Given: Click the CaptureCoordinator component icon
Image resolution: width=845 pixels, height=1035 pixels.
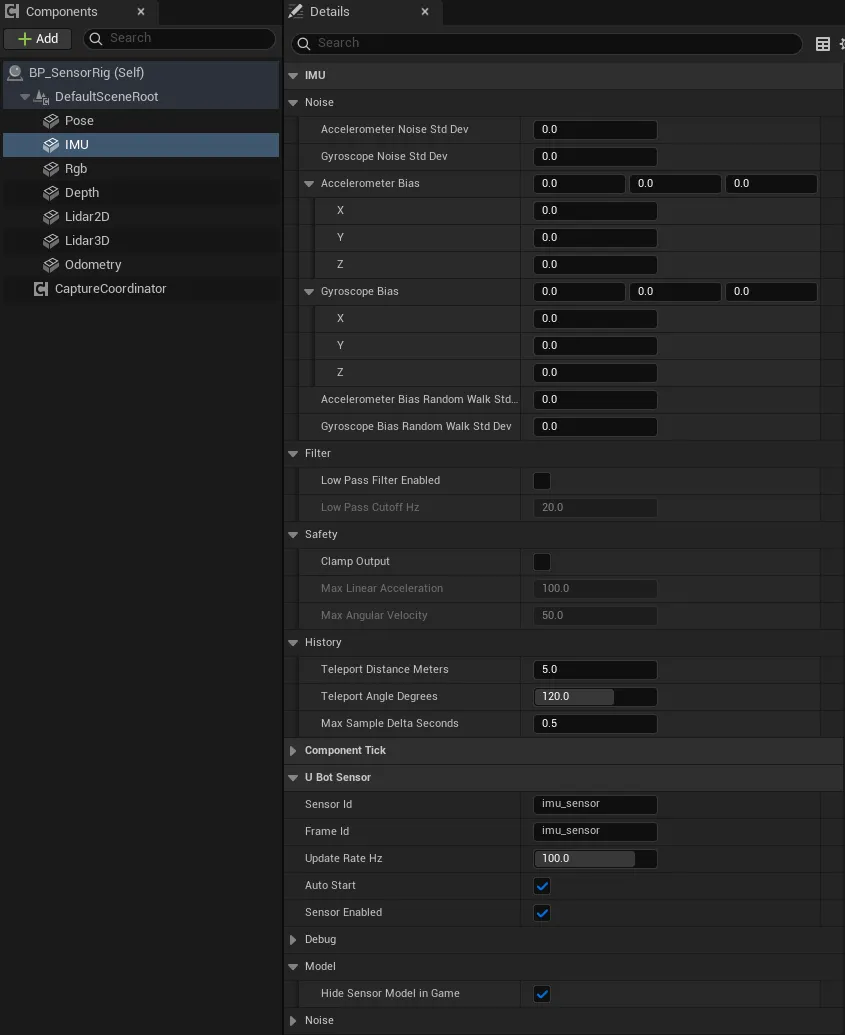Looking at the screenshot, I should pyautogui.click(x=41, y=289).
